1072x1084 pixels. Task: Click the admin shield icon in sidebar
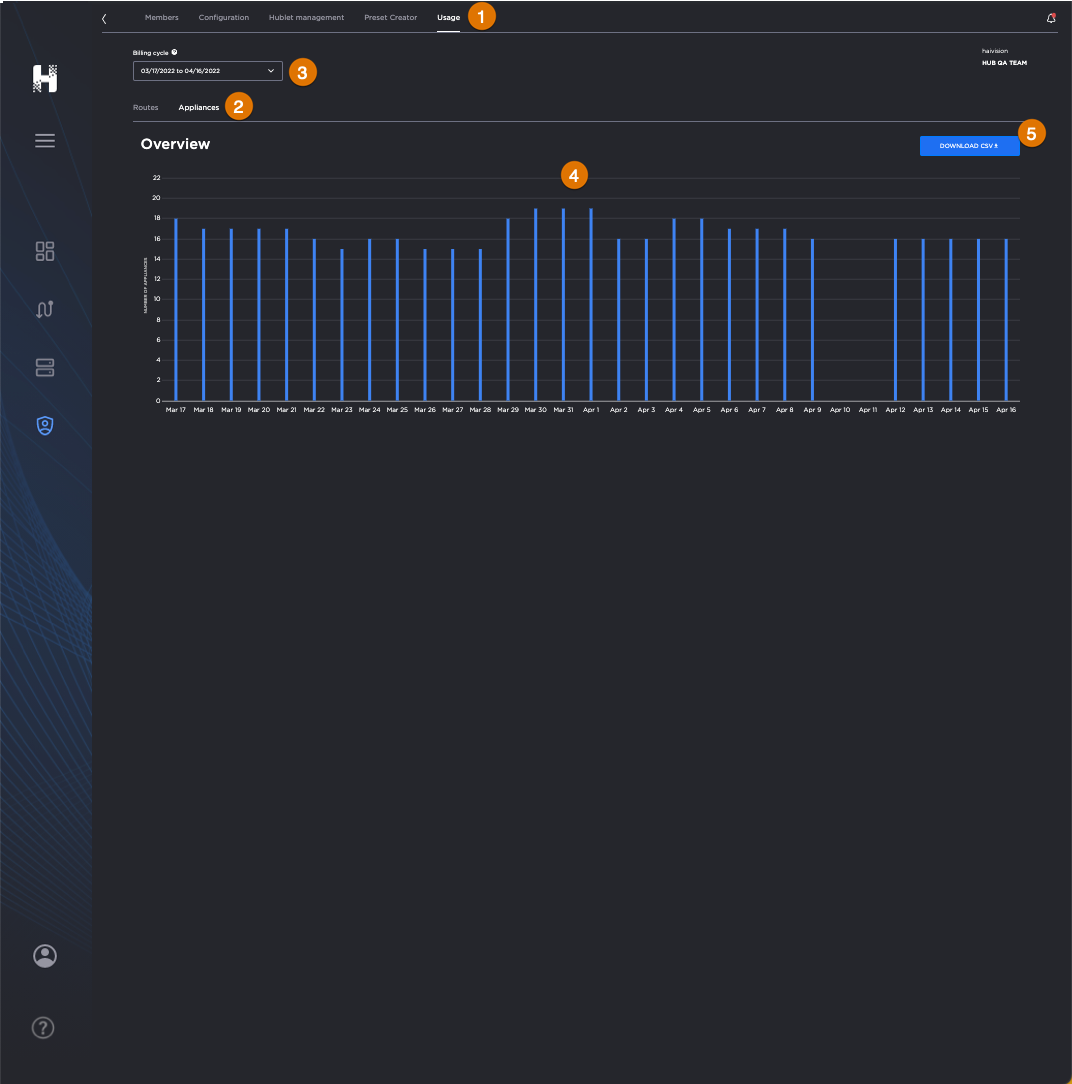point(44,425)
